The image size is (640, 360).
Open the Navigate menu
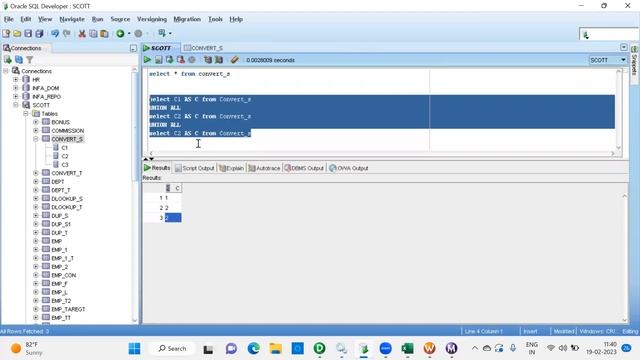click(72, 19)
